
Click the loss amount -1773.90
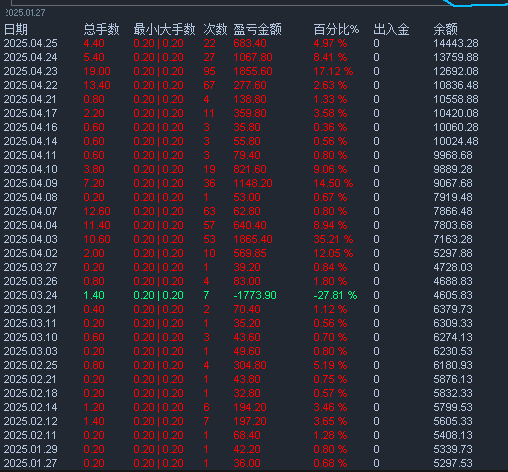pos(255,295)
